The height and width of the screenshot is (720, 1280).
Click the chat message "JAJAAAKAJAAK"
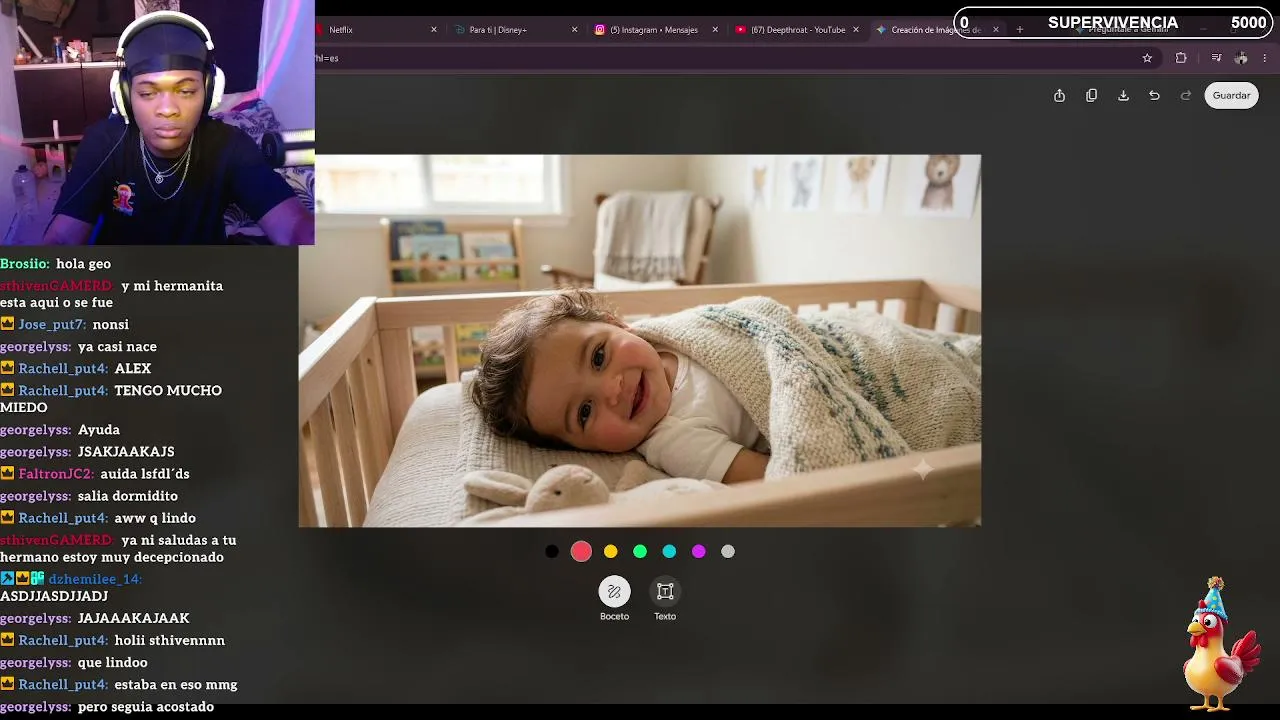pos(134,619)
